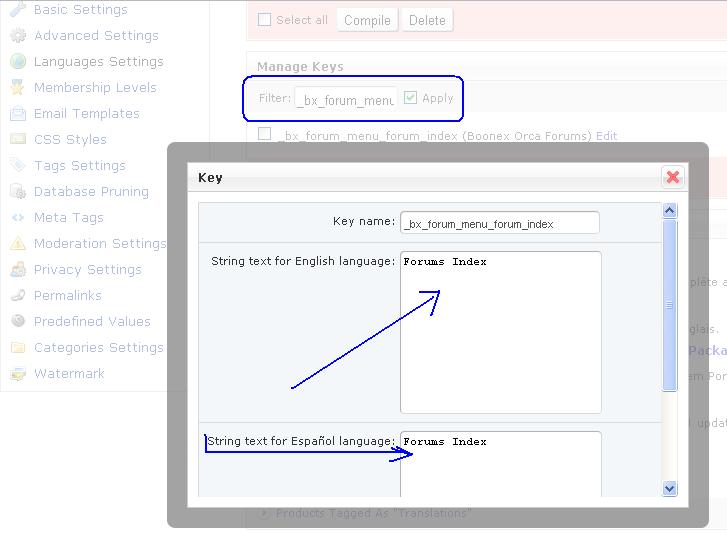Click the Email Templates envelope icon
This screenshot has width=727, height=534.
click(18, 113)
